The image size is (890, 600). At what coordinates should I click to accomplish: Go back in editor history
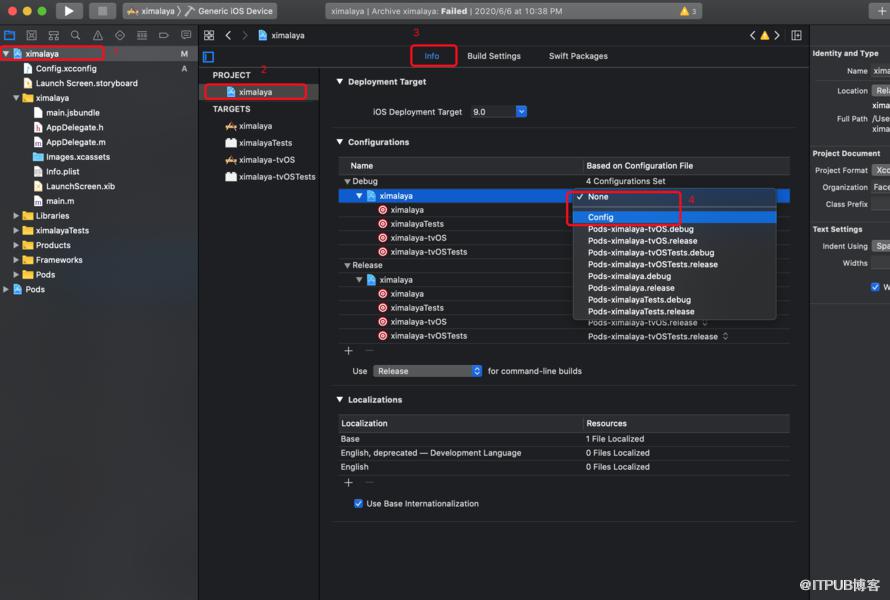[x=228, y=35]
